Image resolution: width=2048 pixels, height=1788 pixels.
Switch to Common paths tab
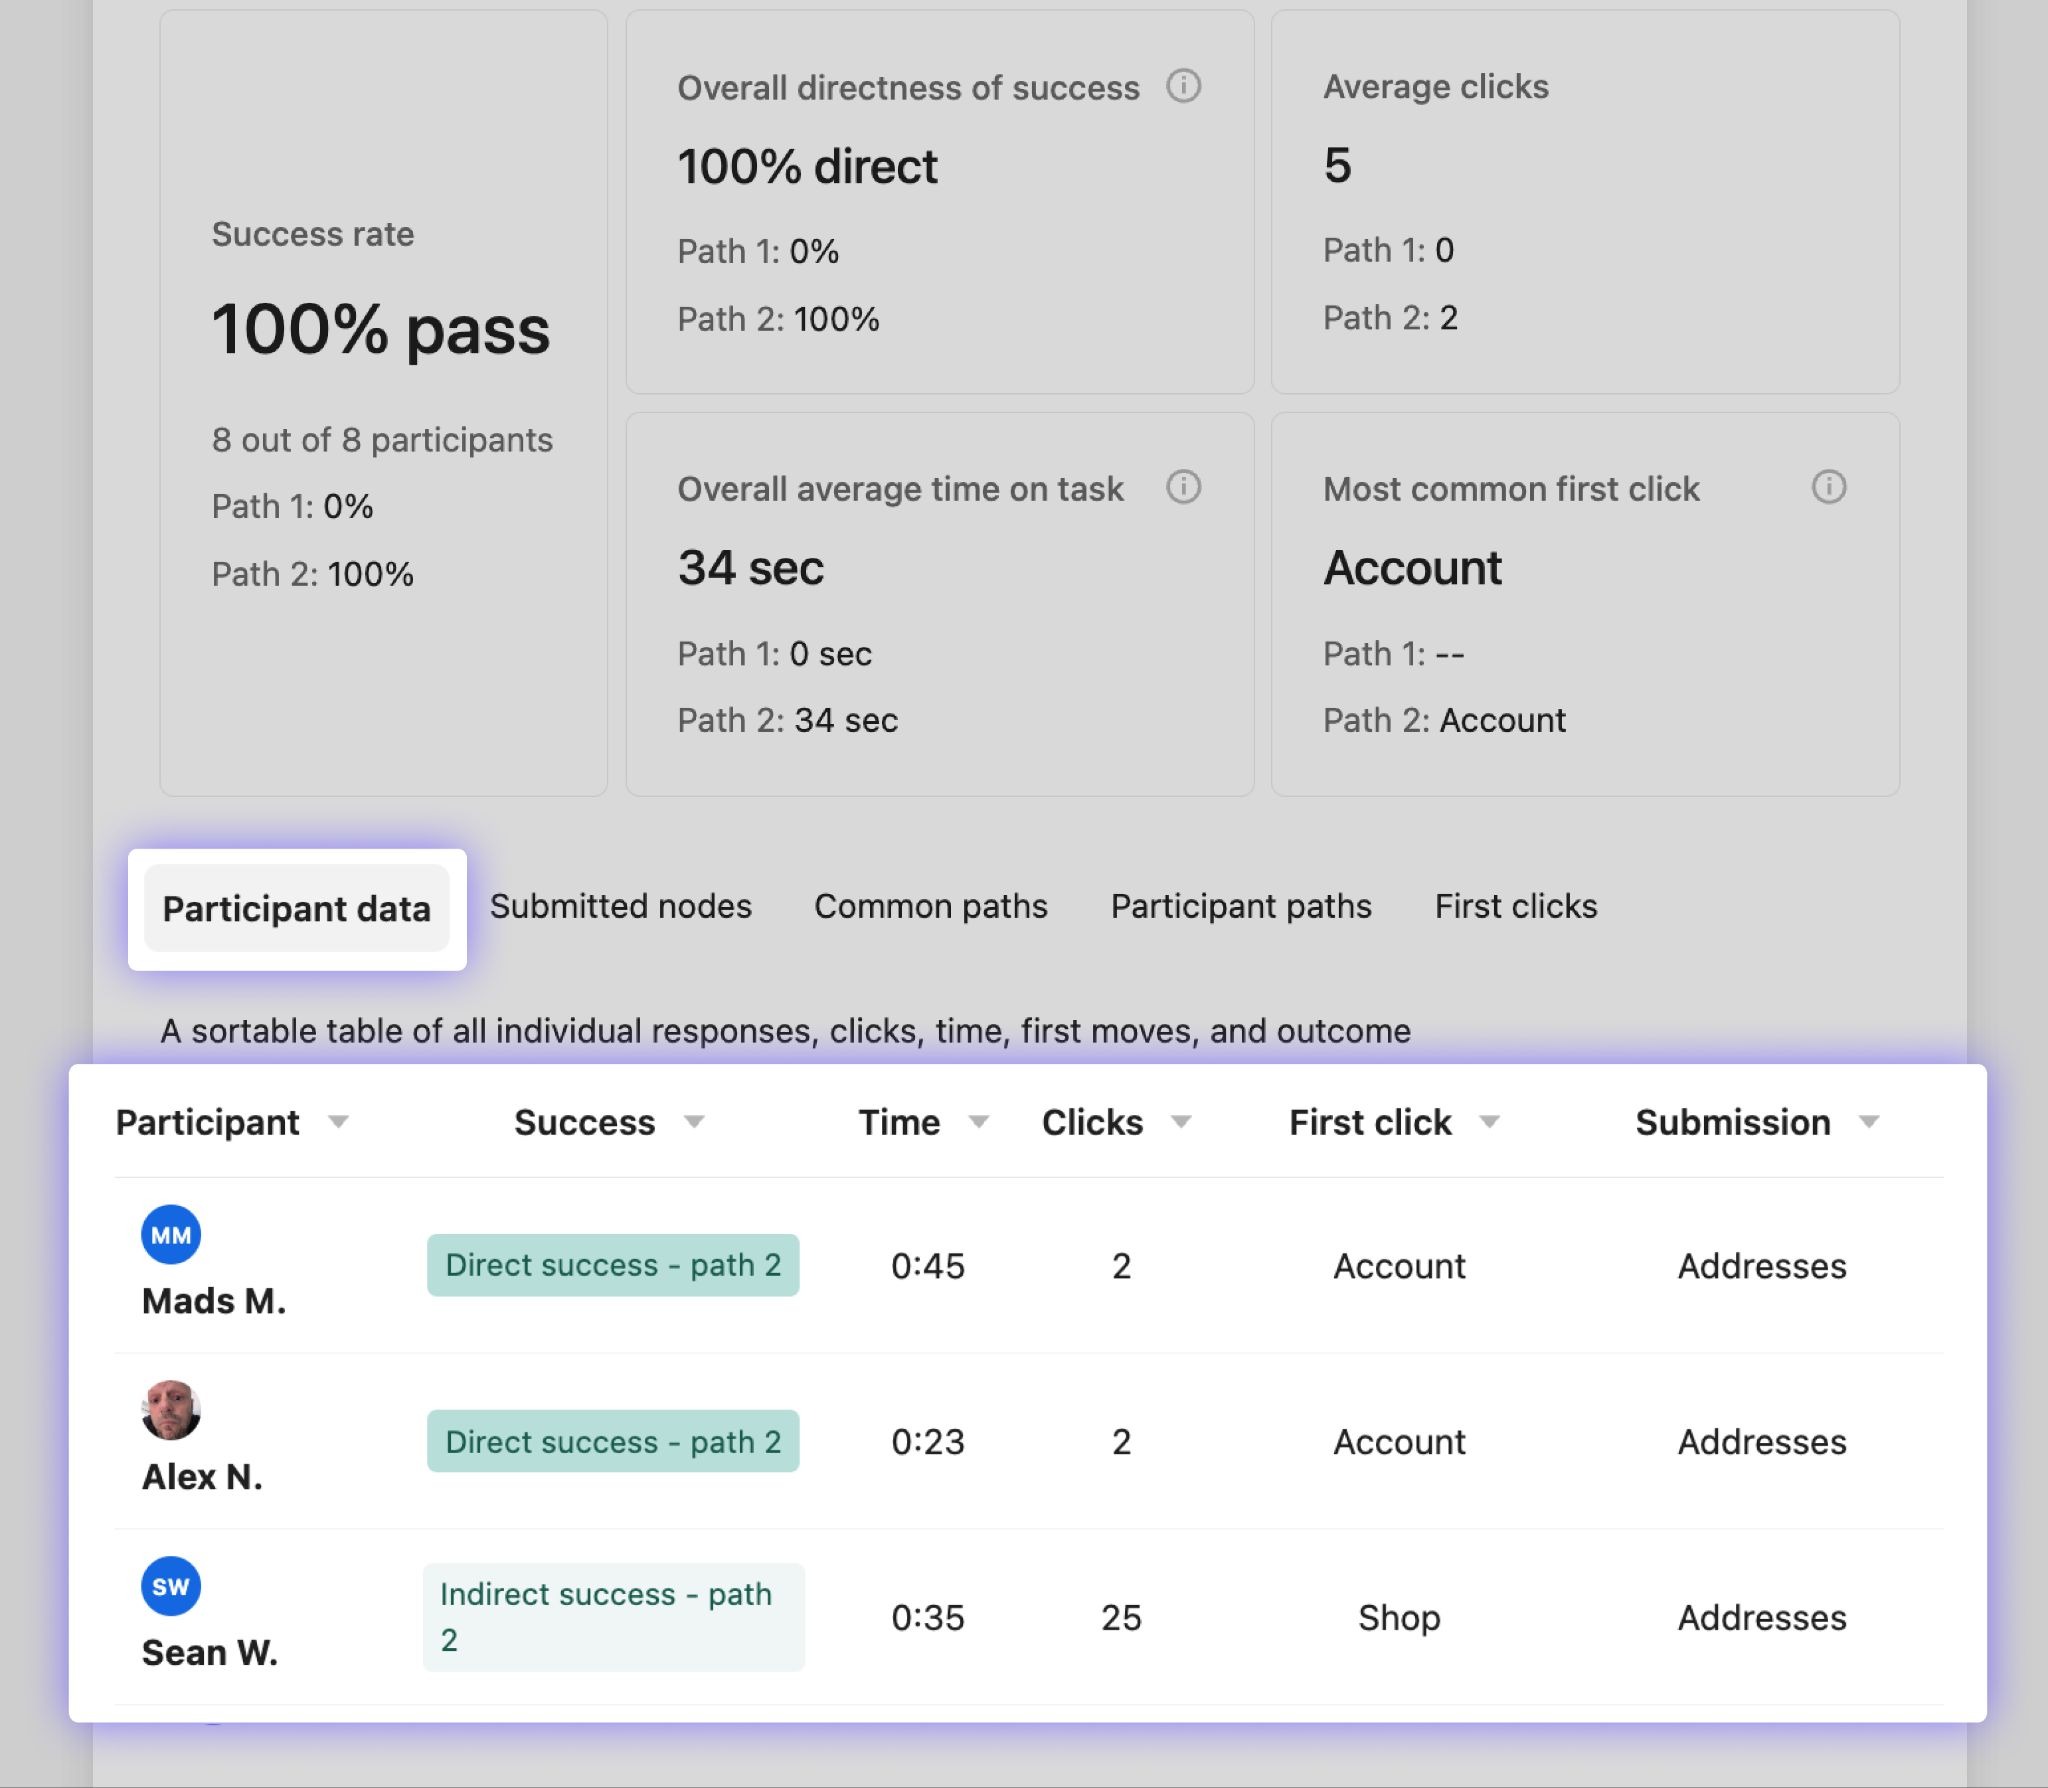[x=930, y=906]
